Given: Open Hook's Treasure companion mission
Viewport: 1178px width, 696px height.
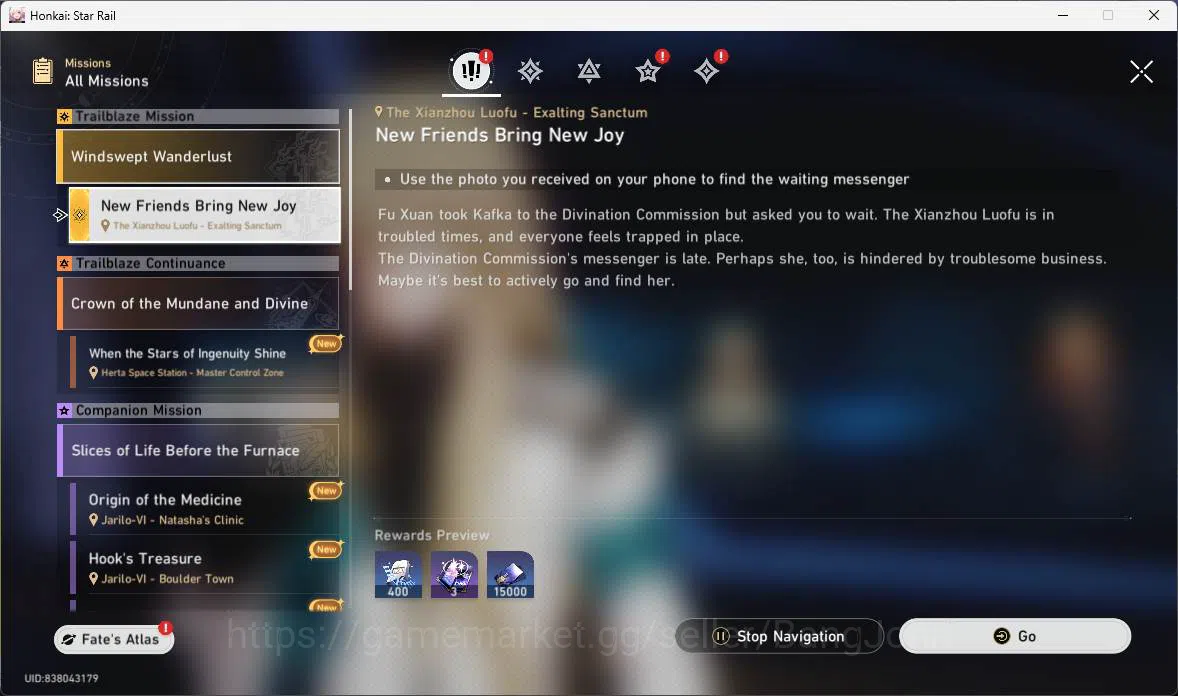Looking at the screenshot, I should [x=204, y=567].
